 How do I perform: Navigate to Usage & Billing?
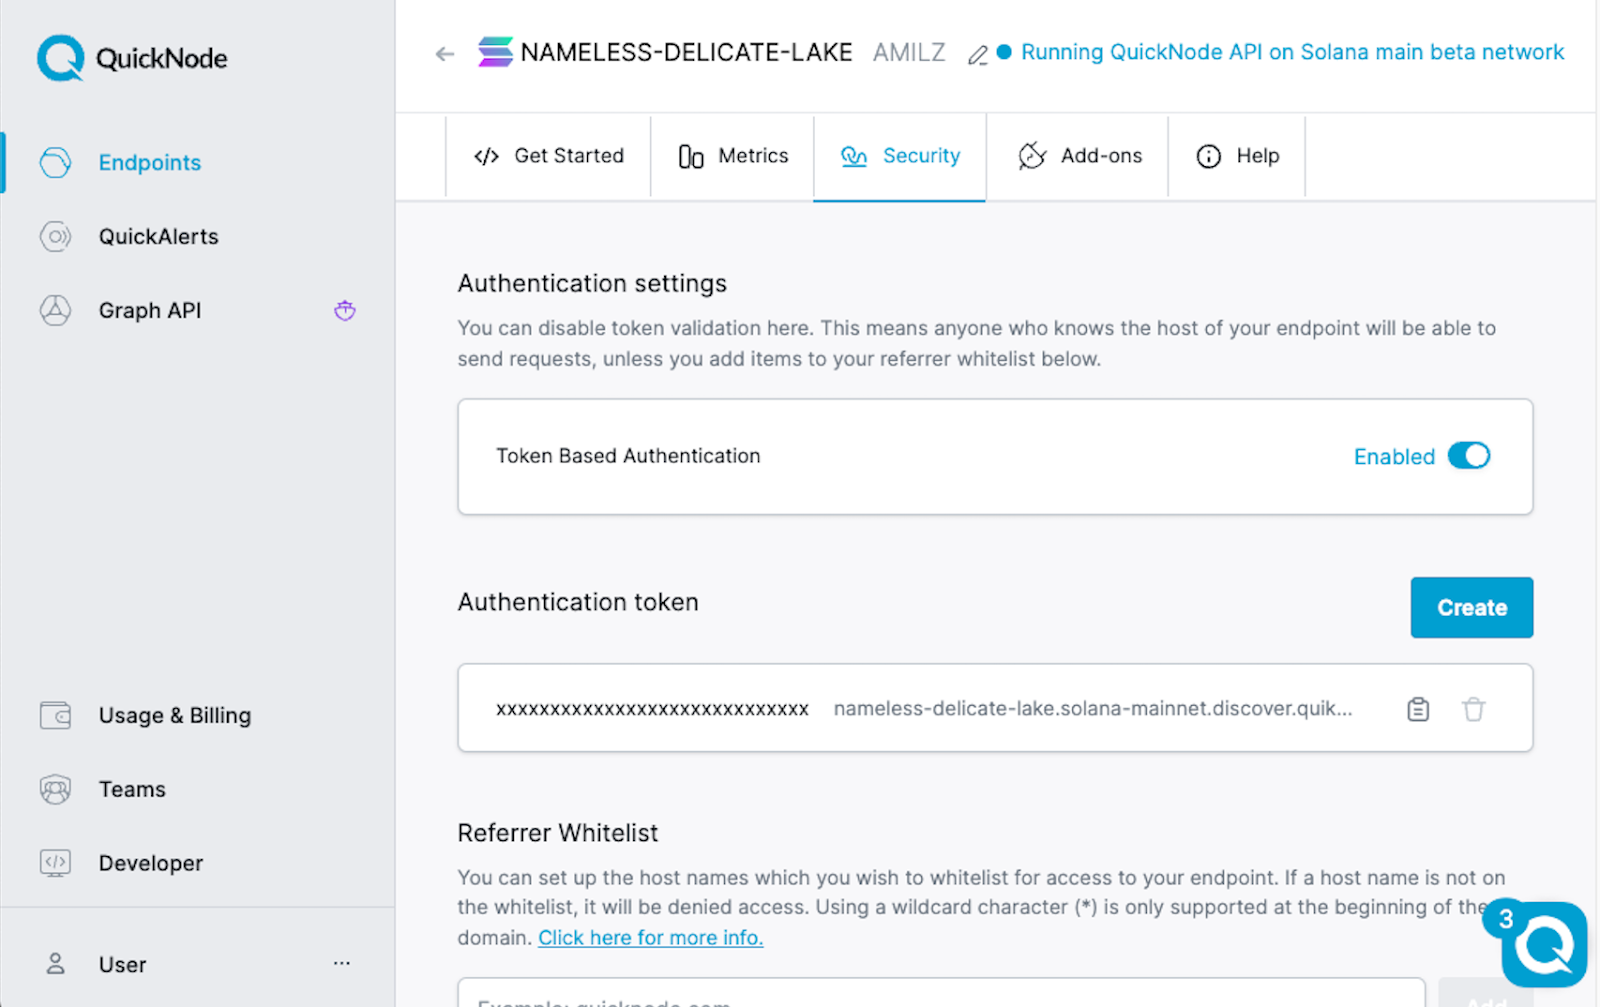coord(175,715)
